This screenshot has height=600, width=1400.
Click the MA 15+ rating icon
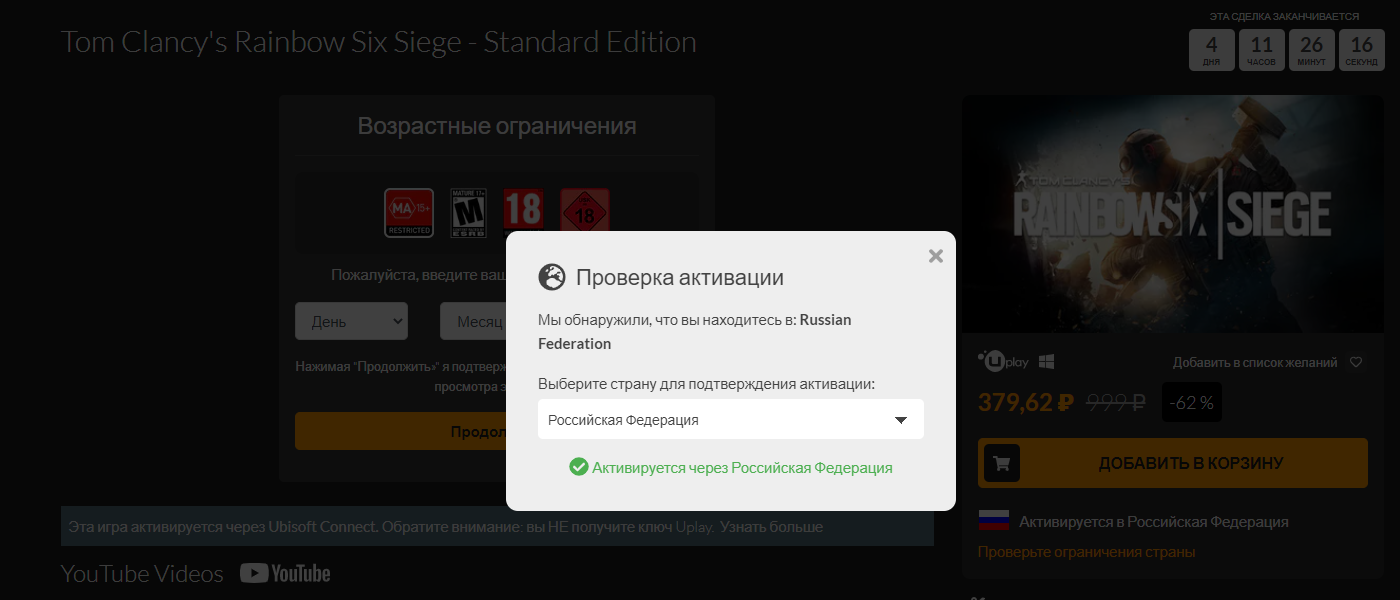click(409, 213)
